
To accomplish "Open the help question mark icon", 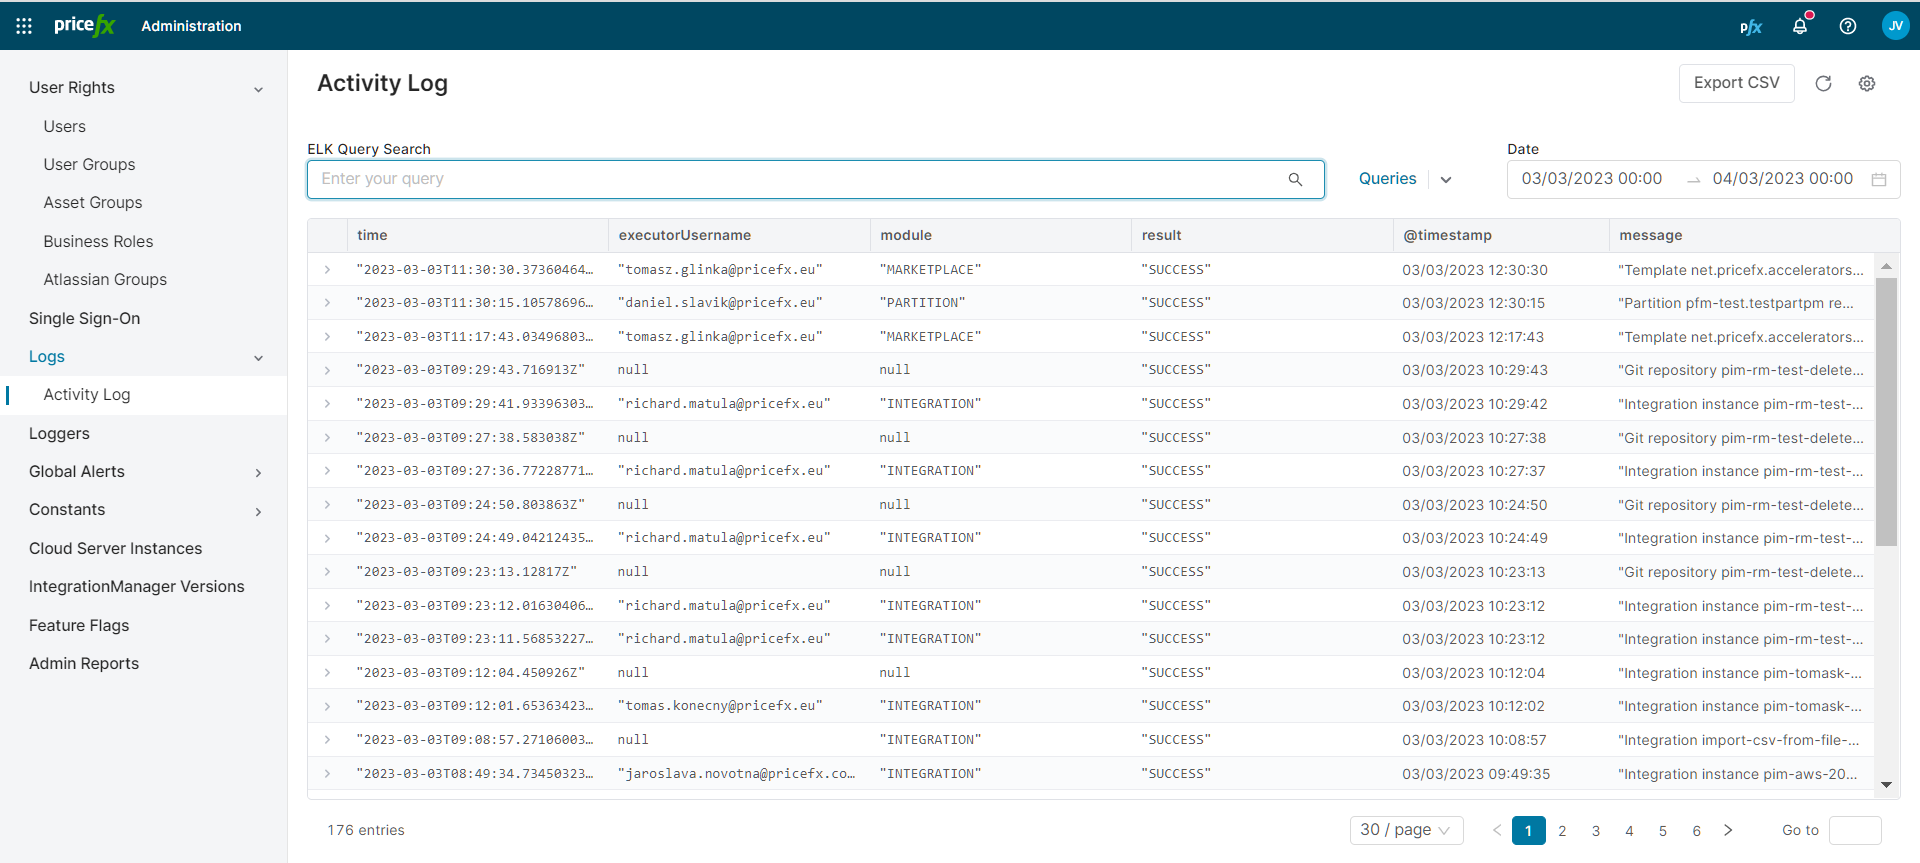I will [x=1848, y=26].
